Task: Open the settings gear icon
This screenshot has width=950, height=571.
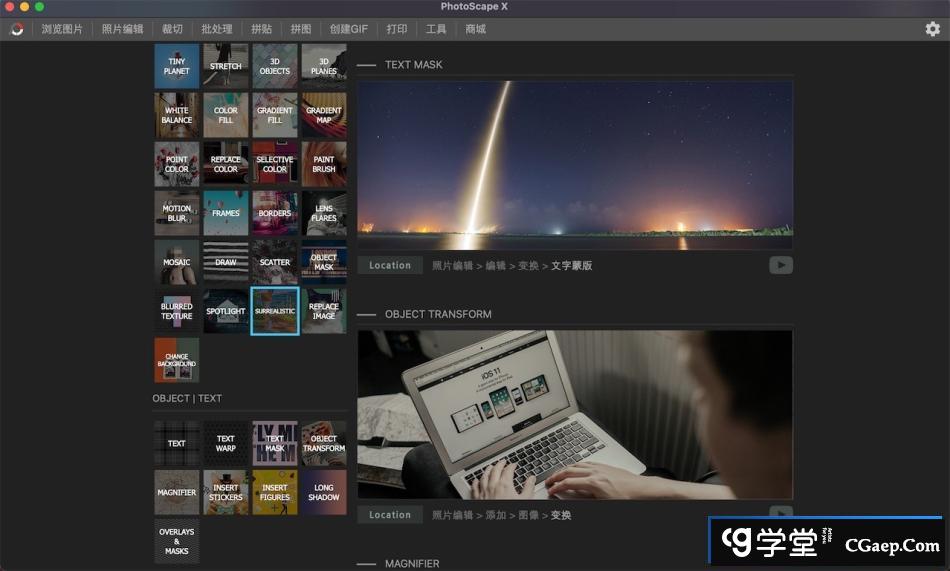Action: click(x=932, y=29)
